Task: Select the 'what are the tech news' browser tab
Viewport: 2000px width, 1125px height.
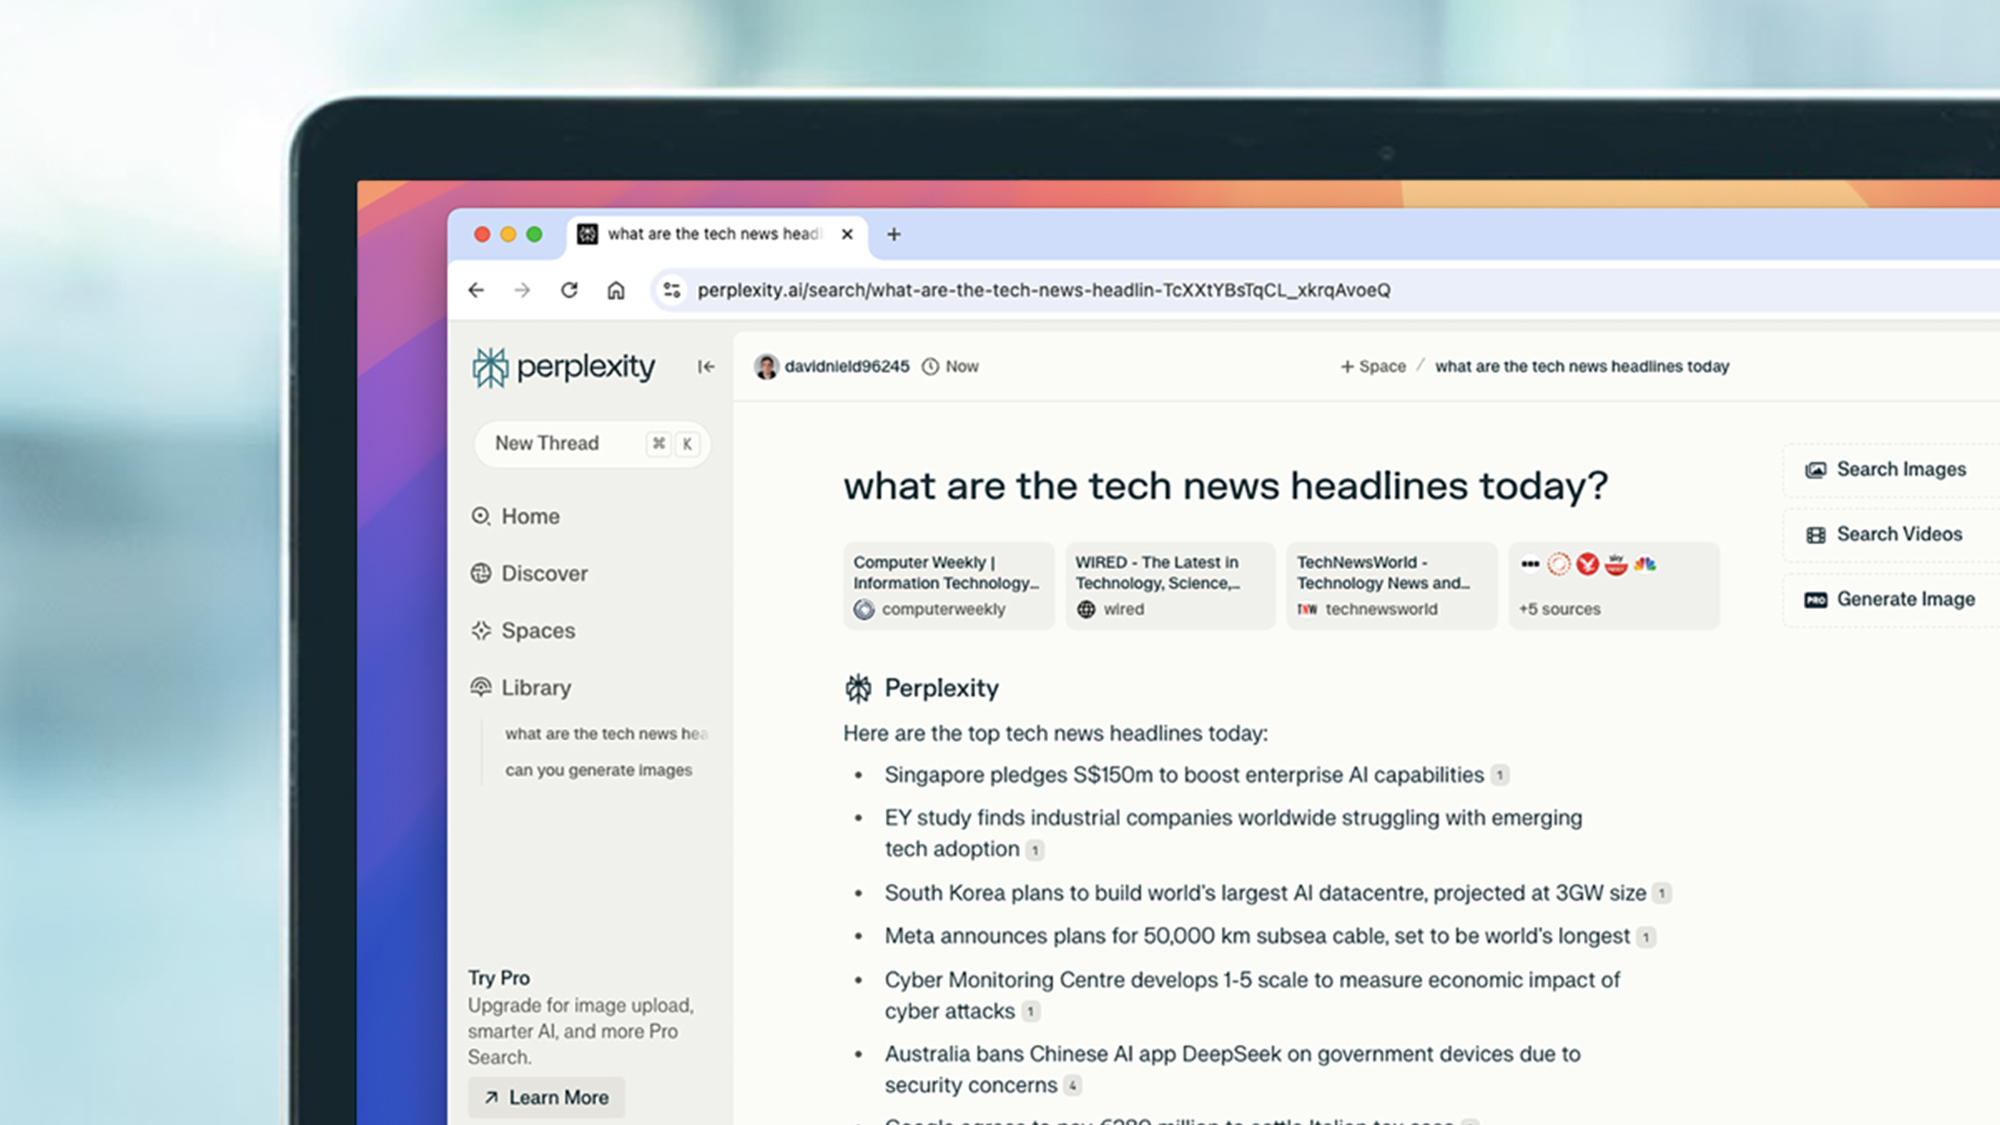Action: 717,234
